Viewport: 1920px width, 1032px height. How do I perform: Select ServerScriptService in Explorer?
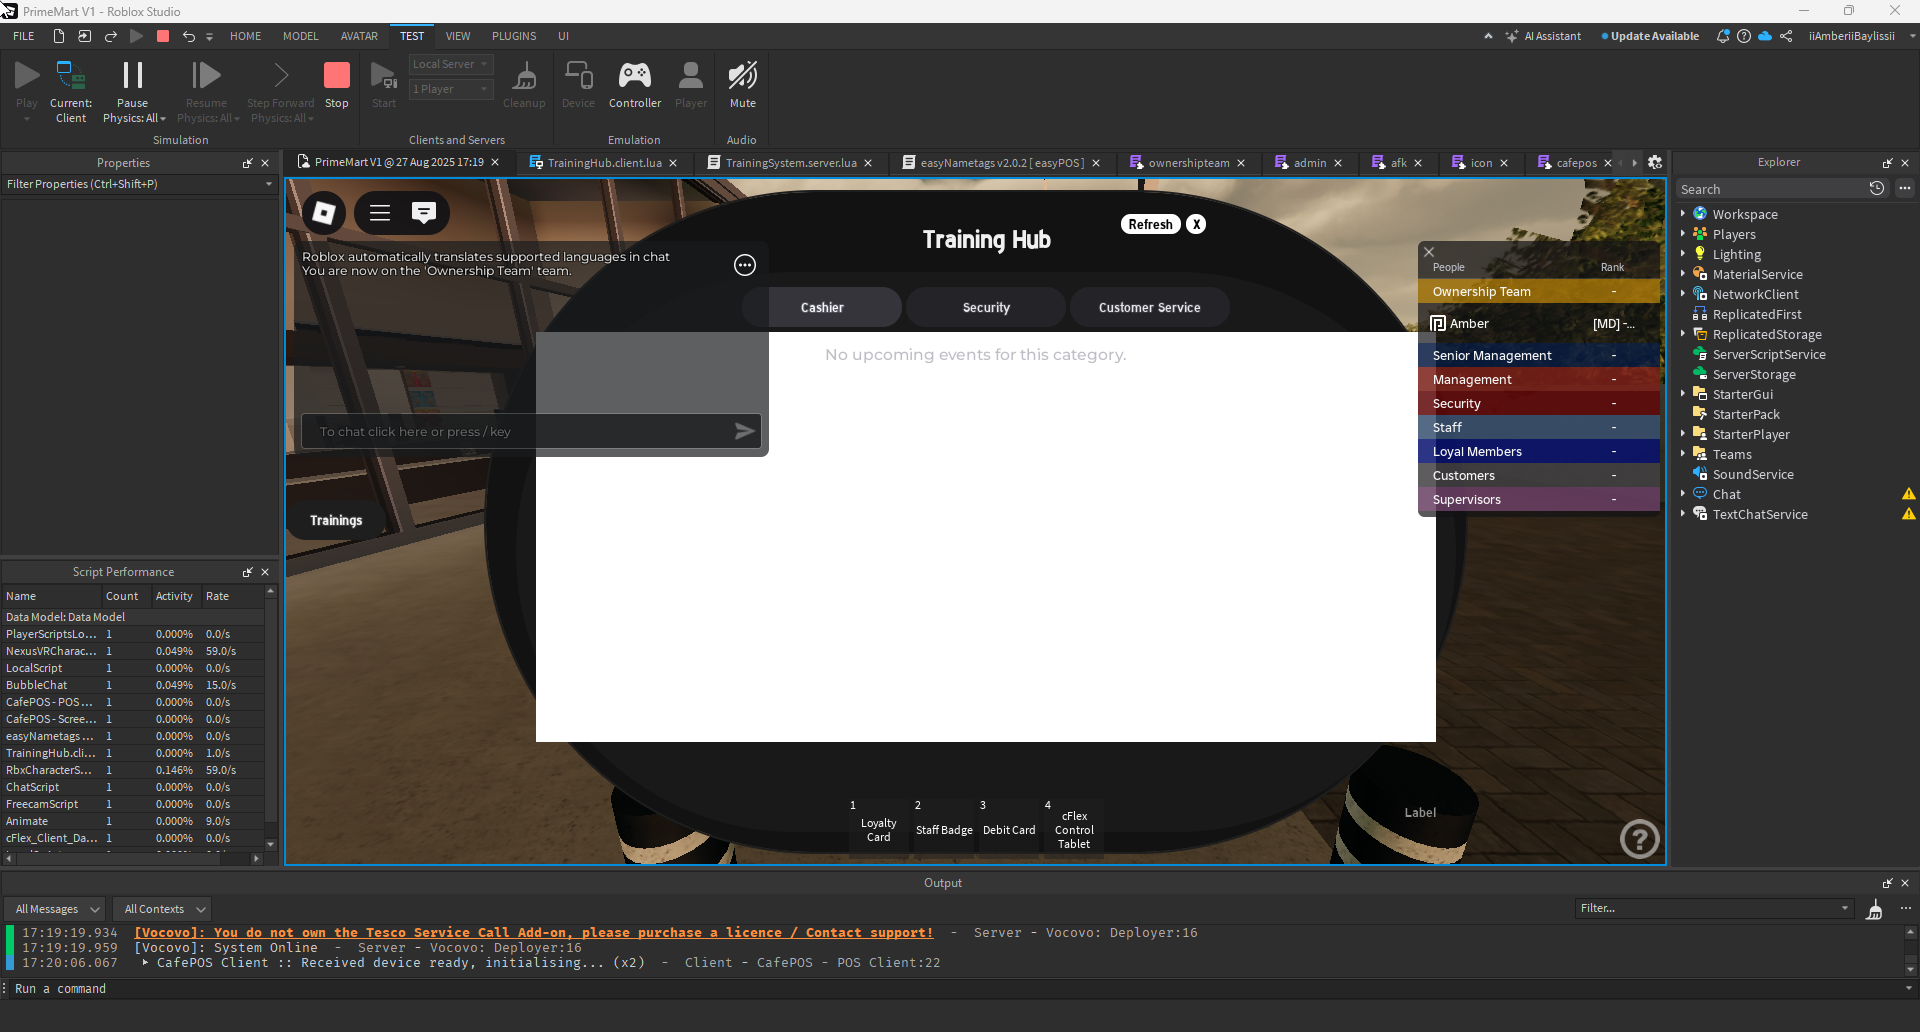tap(1768, 354)
